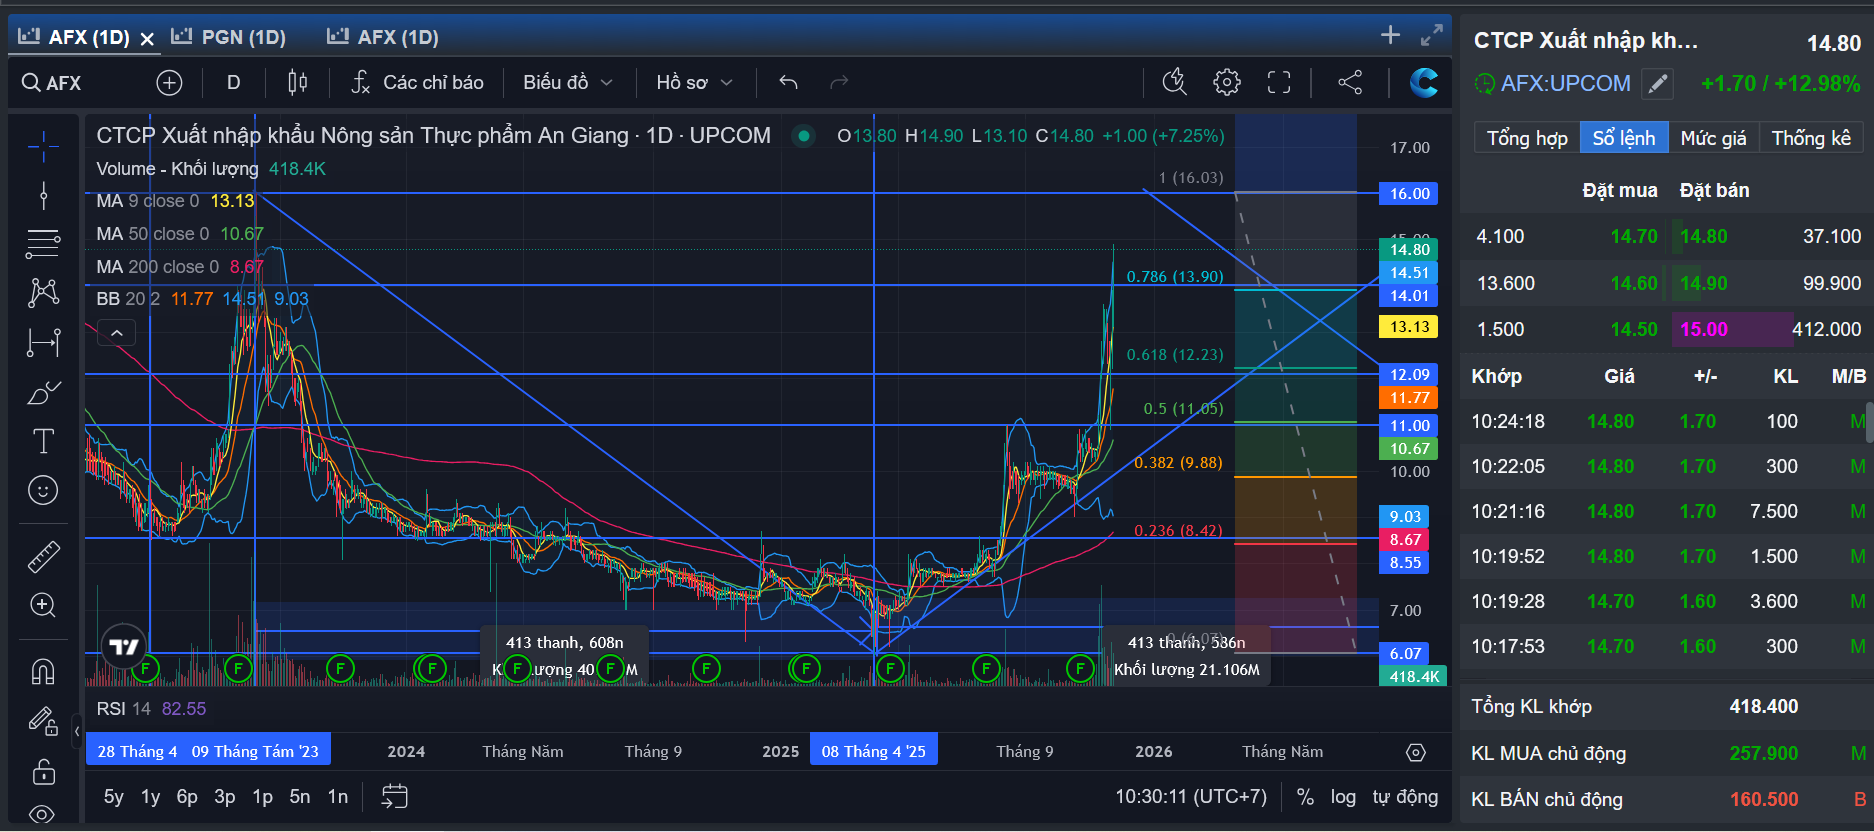Set the range to 5y
This screenshot has height=832, width=1874.
coord(114,797)
